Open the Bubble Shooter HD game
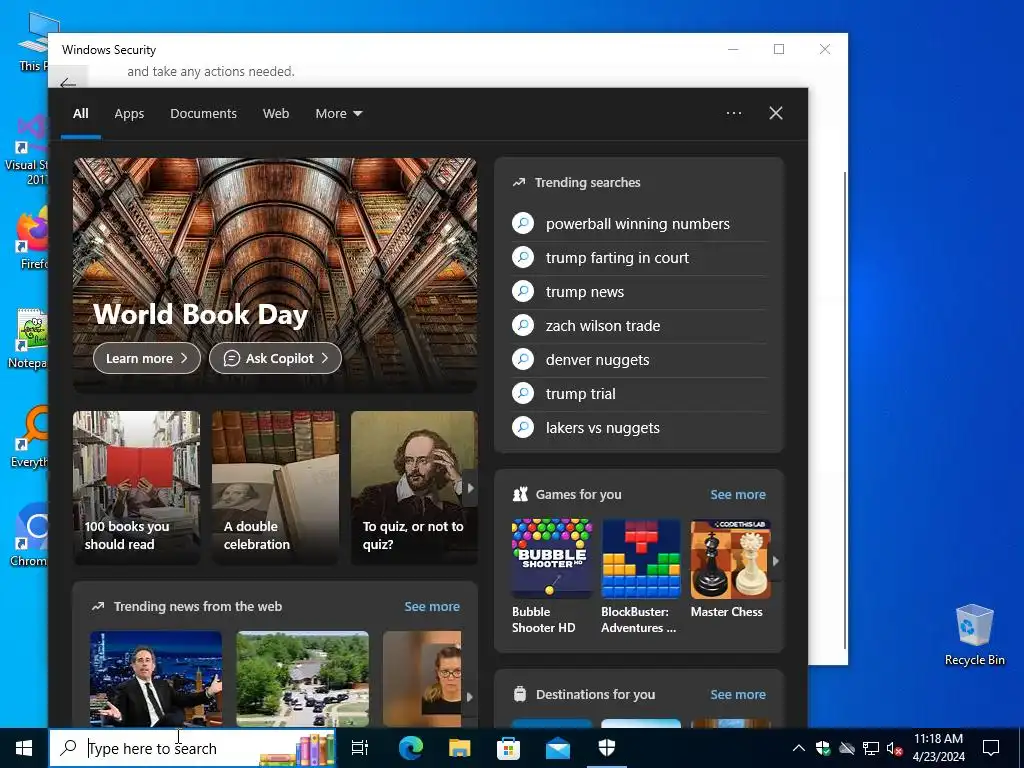 coord(552,577)
